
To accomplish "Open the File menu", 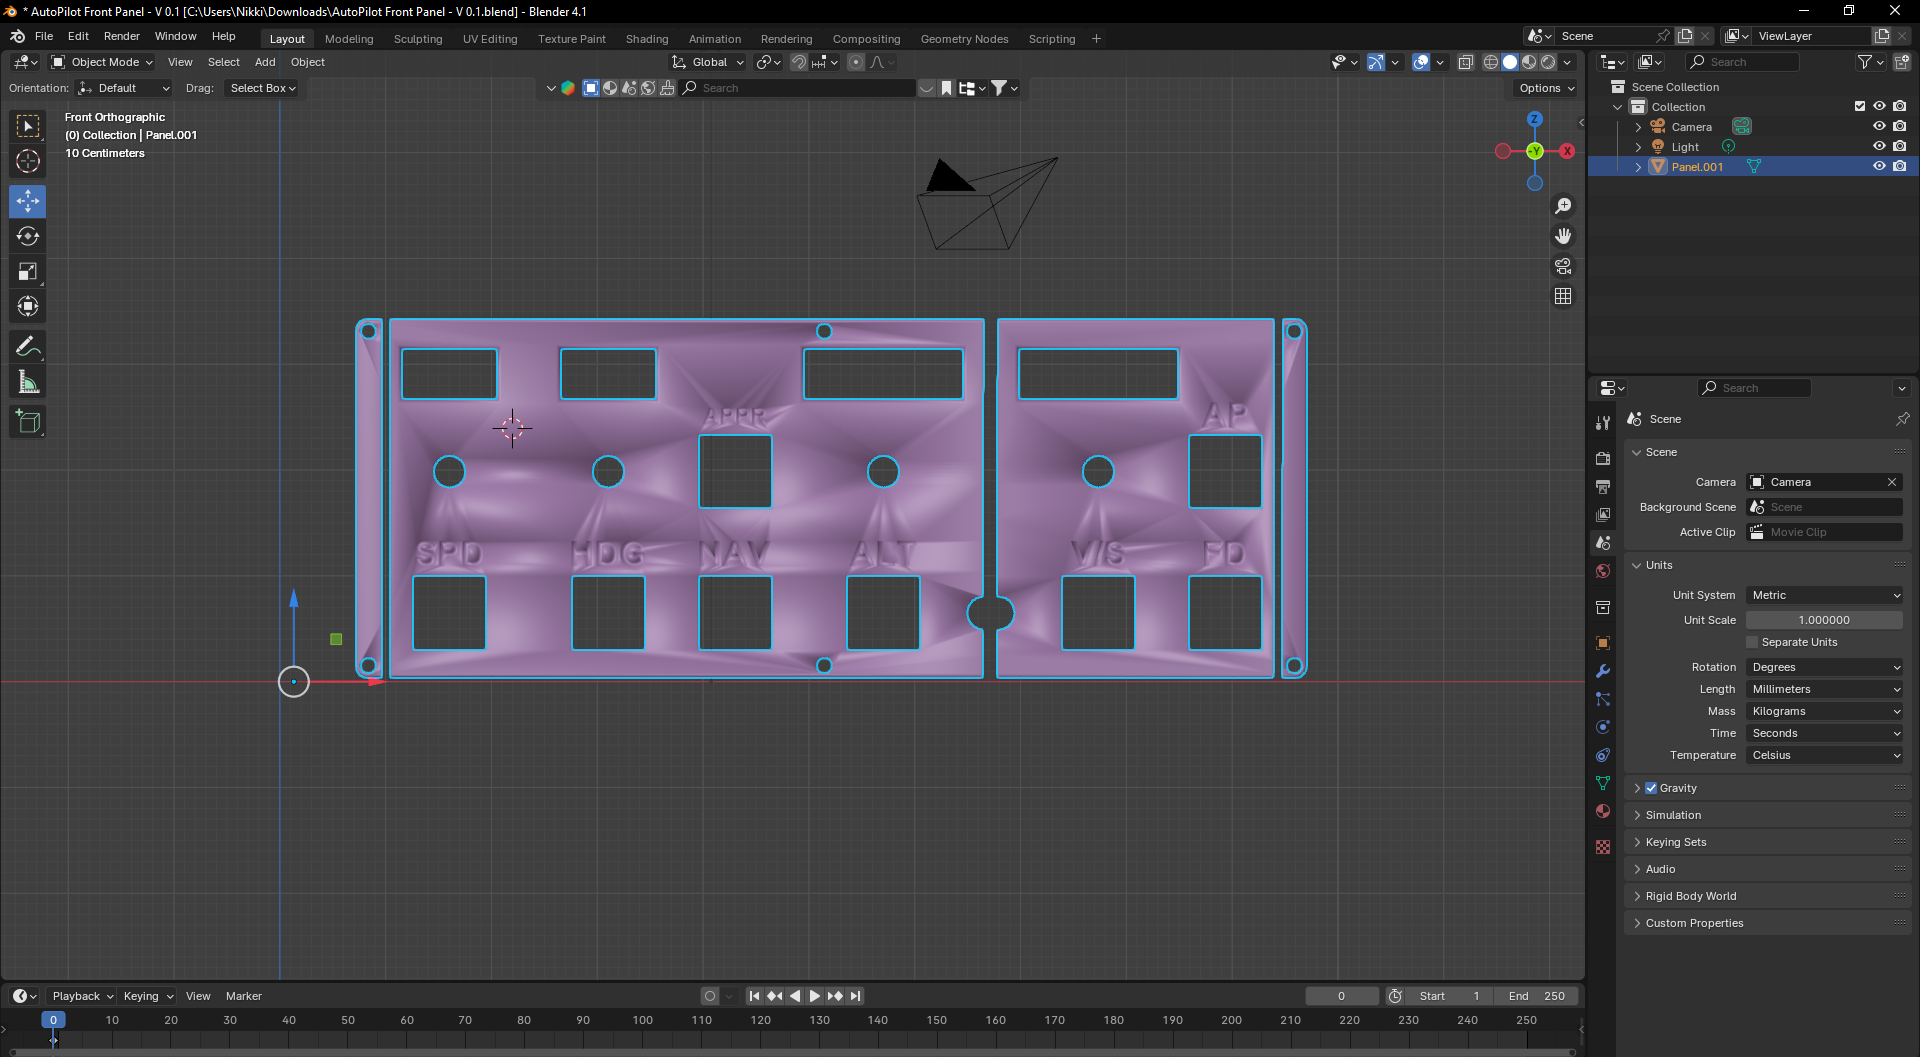I will [x=44, y=36].
